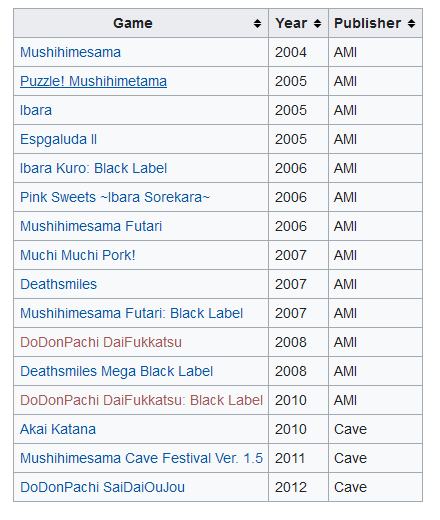Open the red DoDonPachi DaiFukkatsu link
Screen dimensions: 440x520
pyautogui.click(x=101, y=342)
